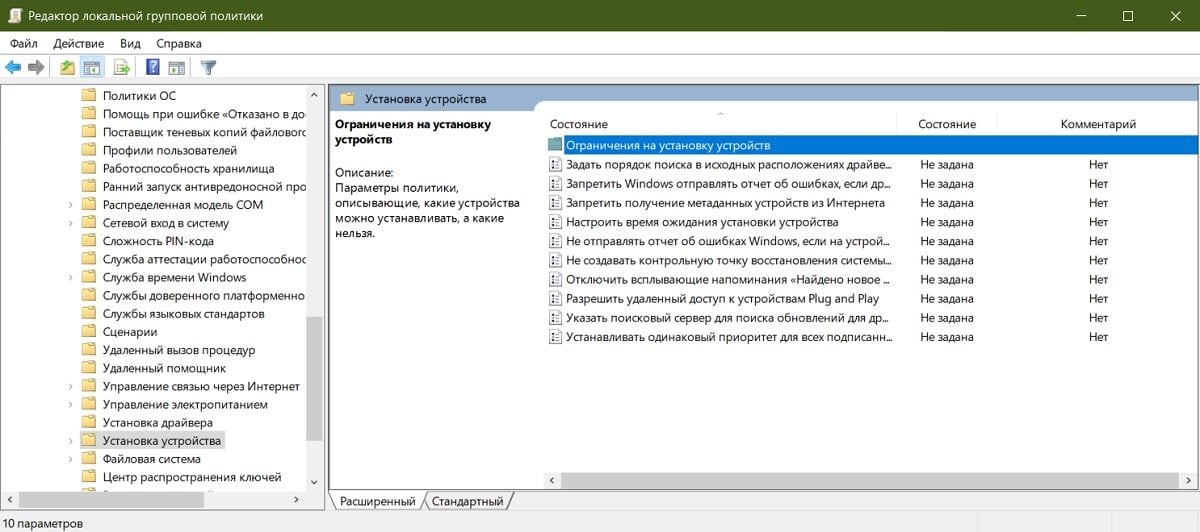Switch to the Стандартный tab

click(468, 500)
